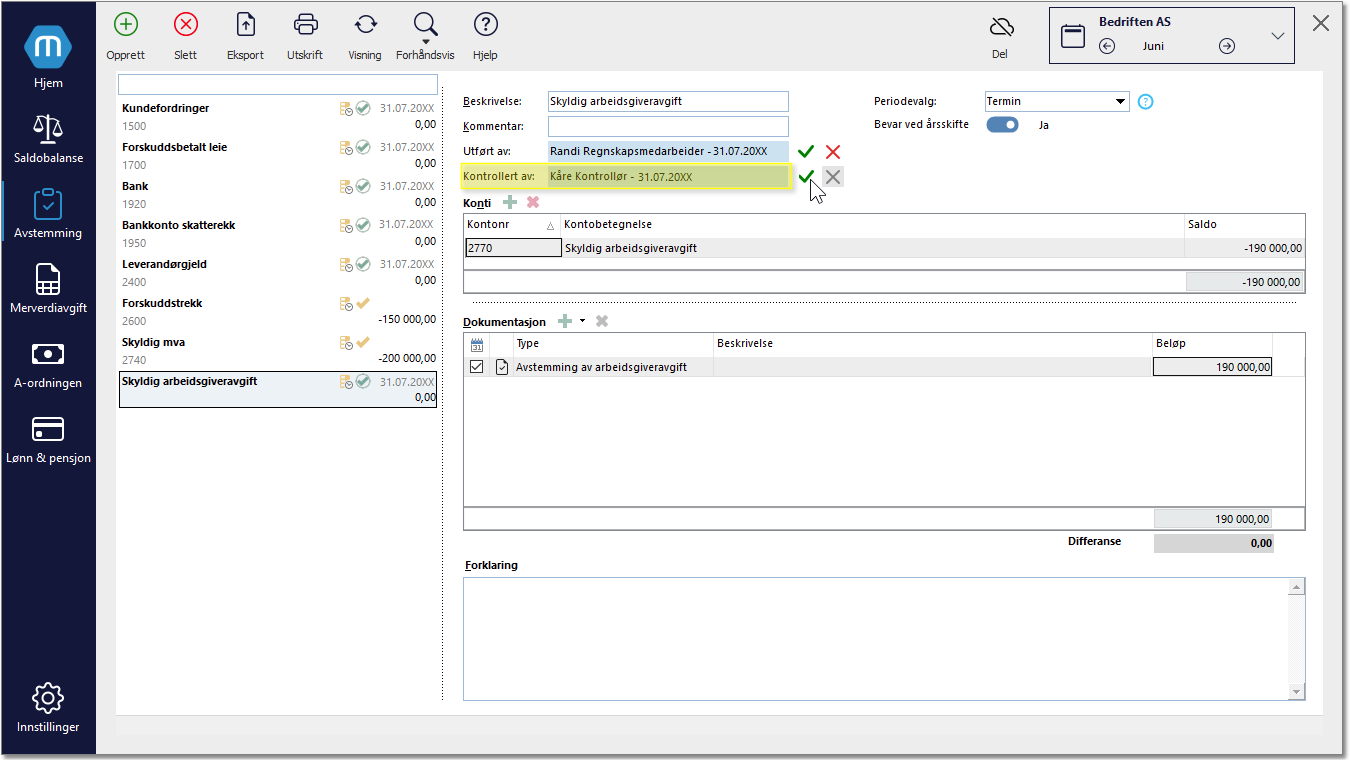The width and height of the screenshot is (1350, 762).
Task: Toggle the Avstemming av arbeidsgiveravgift row checkbox
Action: 477,367
